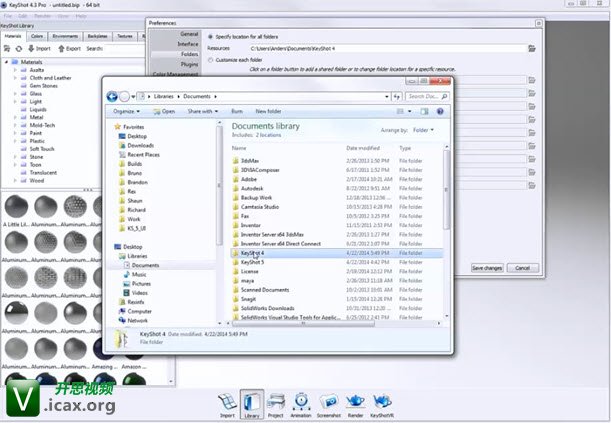Select 'Specify location for all folders' option
Viewport: 611px width, 423px height.
210,36
